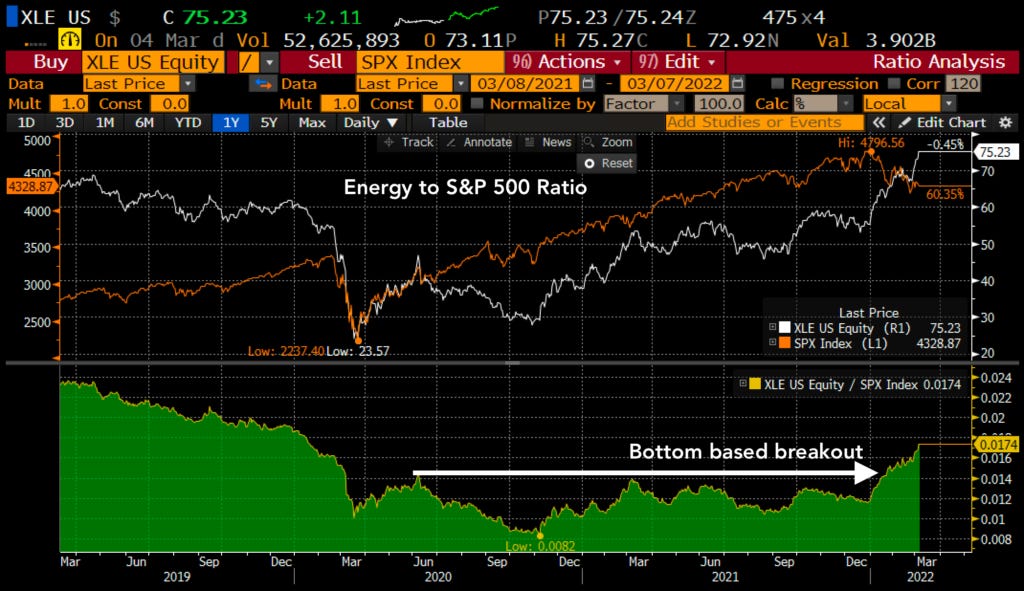Click the clock icon beside On 04 Mar
Screen dimensions: 1024x591
[x=69, y=40]
